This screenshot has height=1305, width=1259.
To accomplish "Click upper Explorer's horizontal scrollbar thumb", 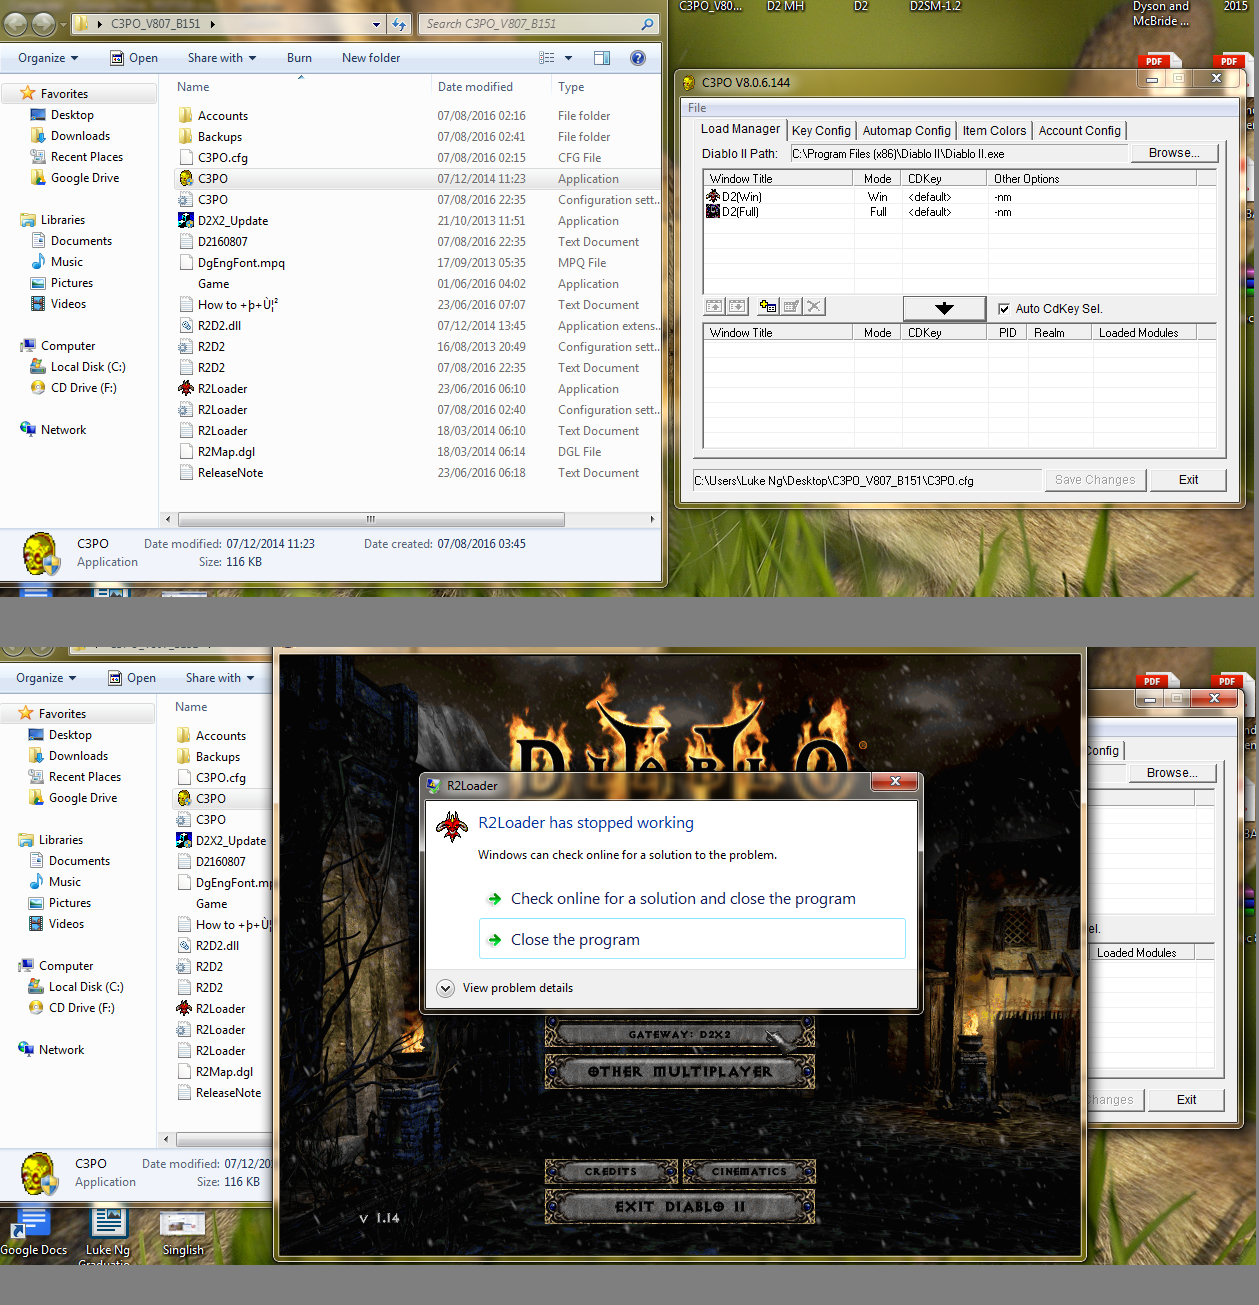I will pyautogui.click(x=370, y=519).
